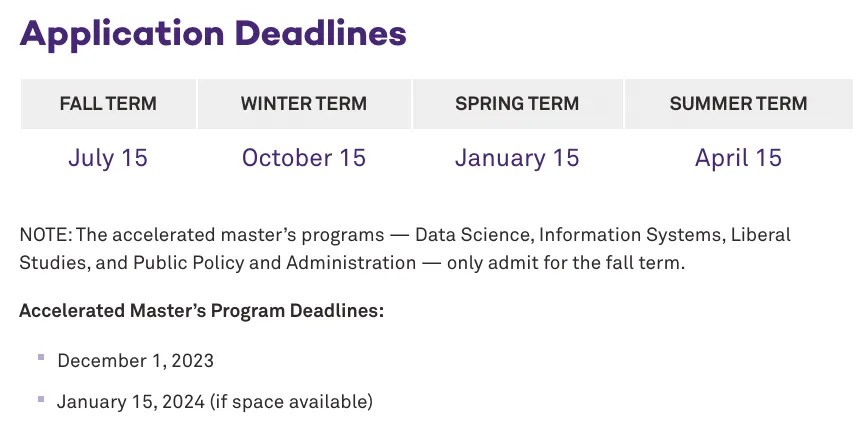Click the December 1, 2023 deadline text
This screenshot has height=432, width=865.
click(x=135, y=360)
